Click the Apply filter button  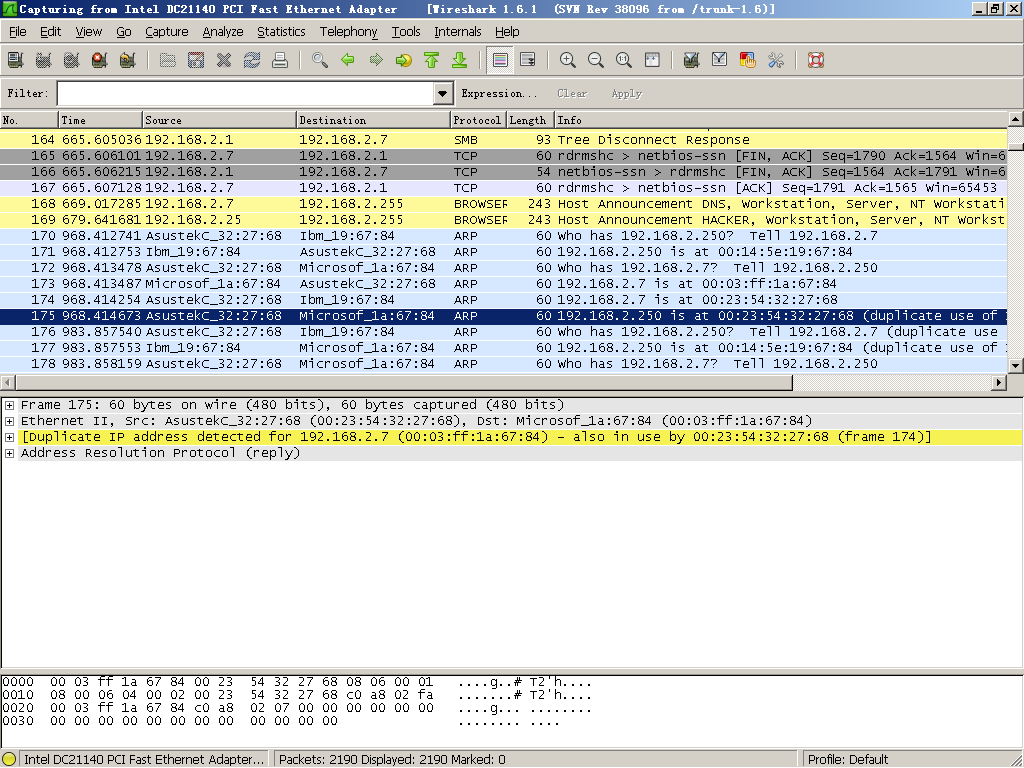tap(626, 93)
